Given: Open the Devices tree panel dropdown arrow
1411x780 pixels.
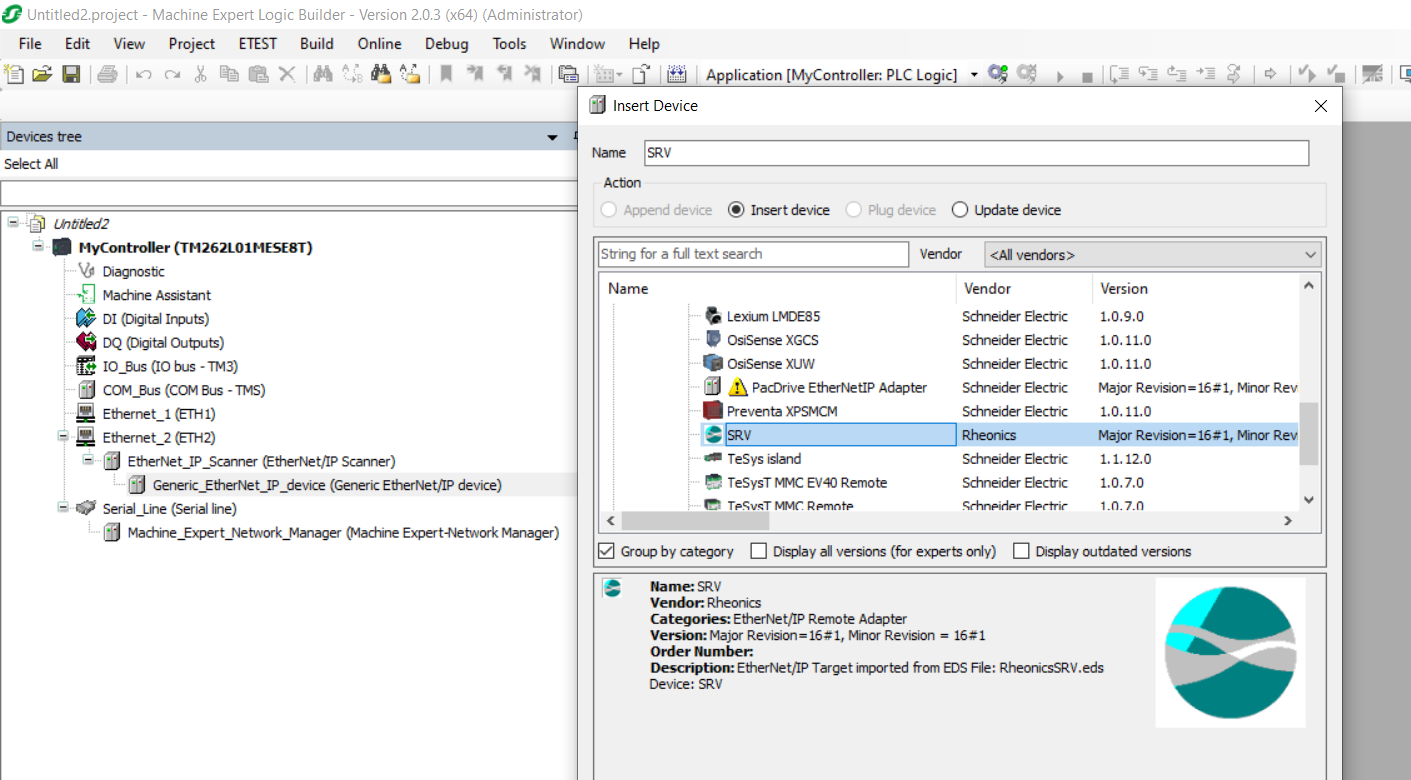Looking at the screenshot, I should click(552, 137).
